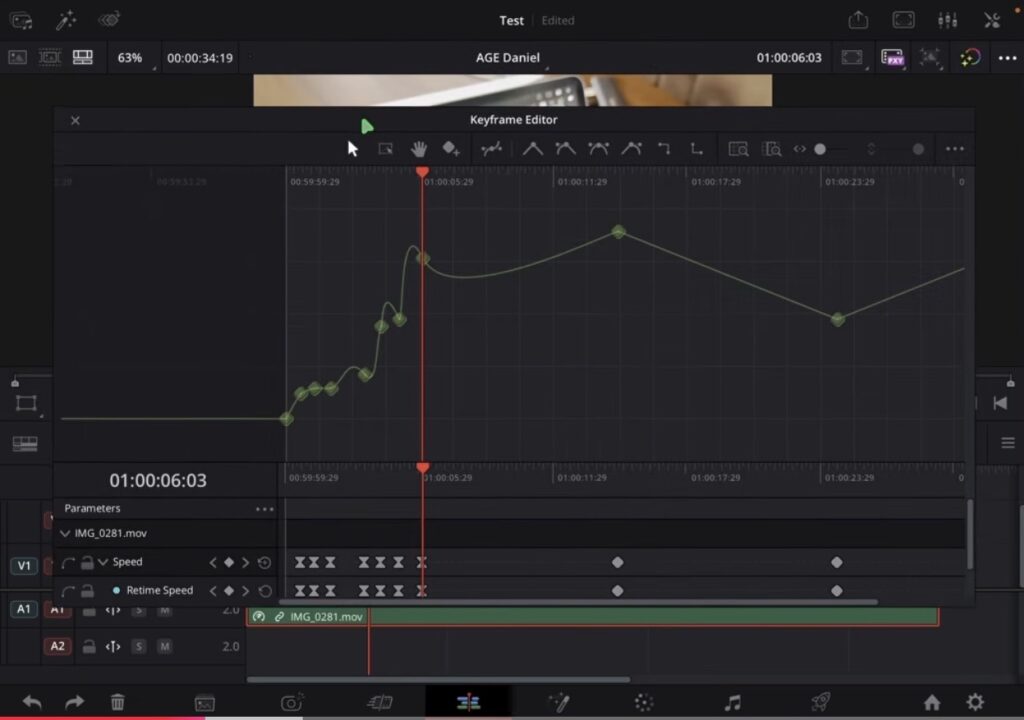
Task: Select the A1 track destination button
Action: tap(24, 609)
